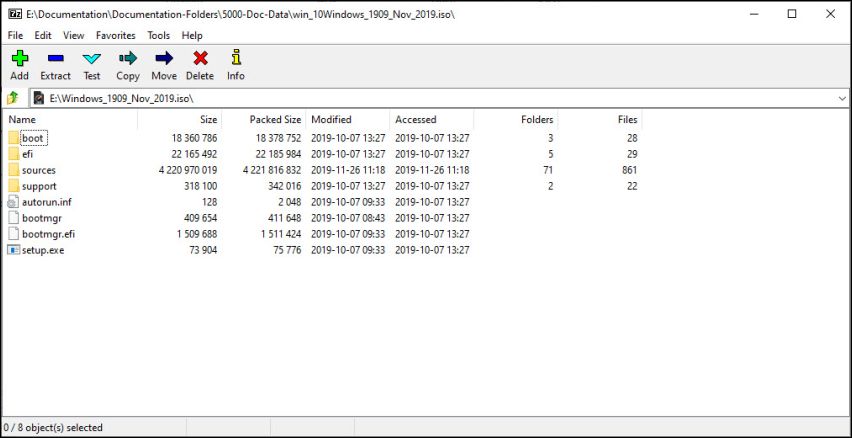The height and width of the screenshot is (438, 852).
Task: Open the Help menu
Action: tap(192, 35)
